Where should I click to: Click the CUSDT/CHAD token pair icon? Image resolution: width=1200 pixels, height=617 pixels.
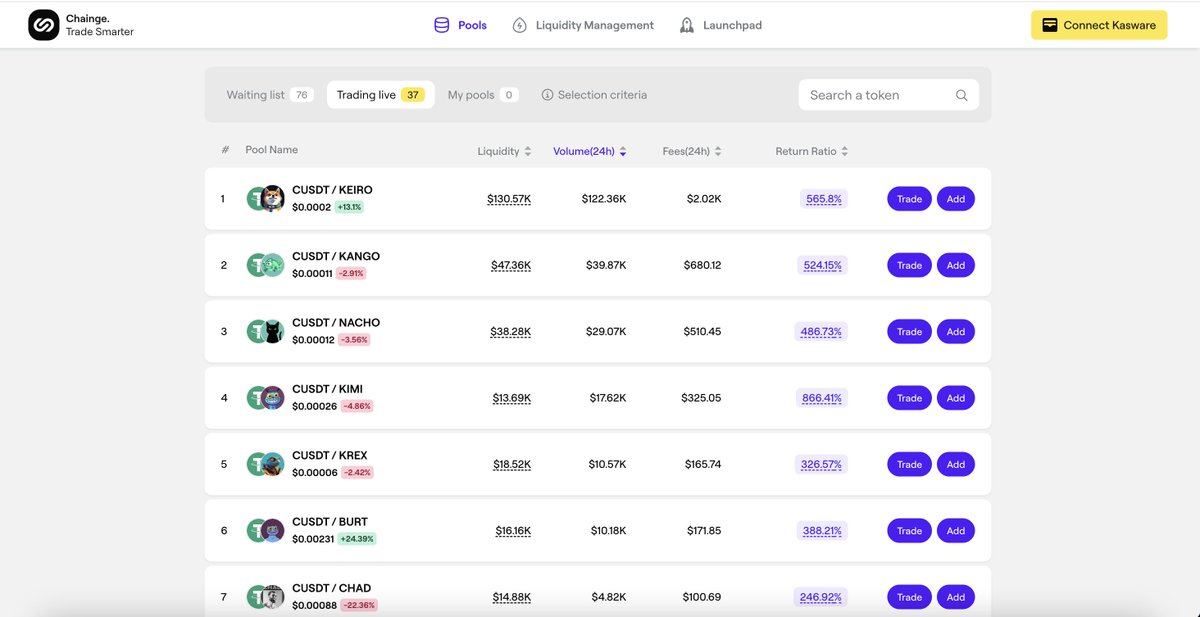point(265,596)
